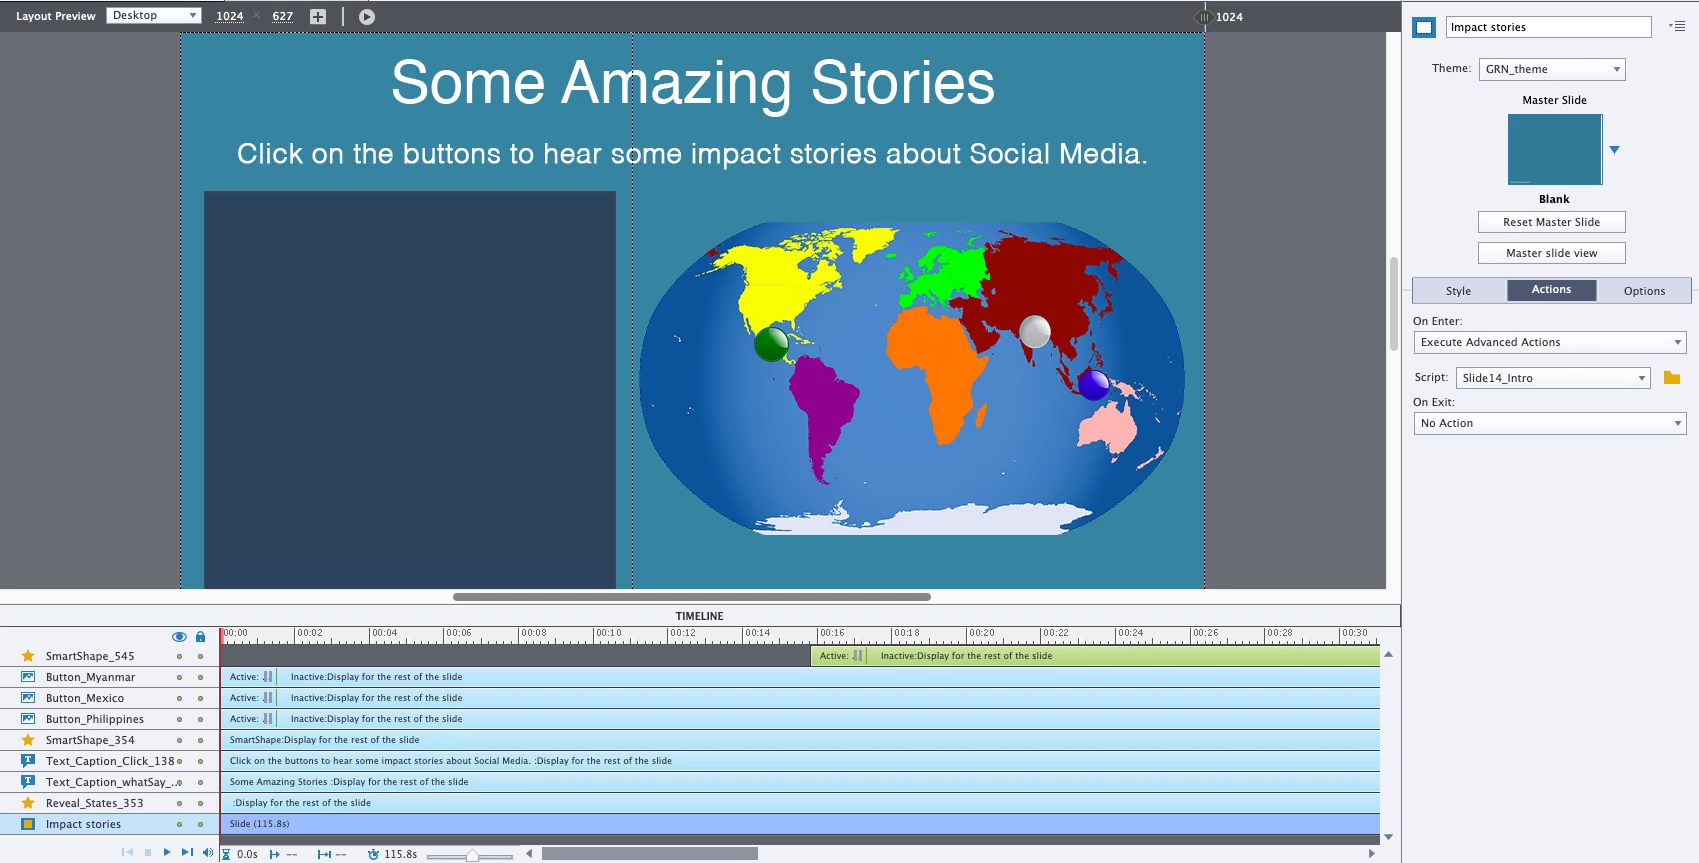This screenshot has width=1699, height=863.
Task: Select the green Mexico button on map
Action: pyautogui.click(x=771, y=344)
